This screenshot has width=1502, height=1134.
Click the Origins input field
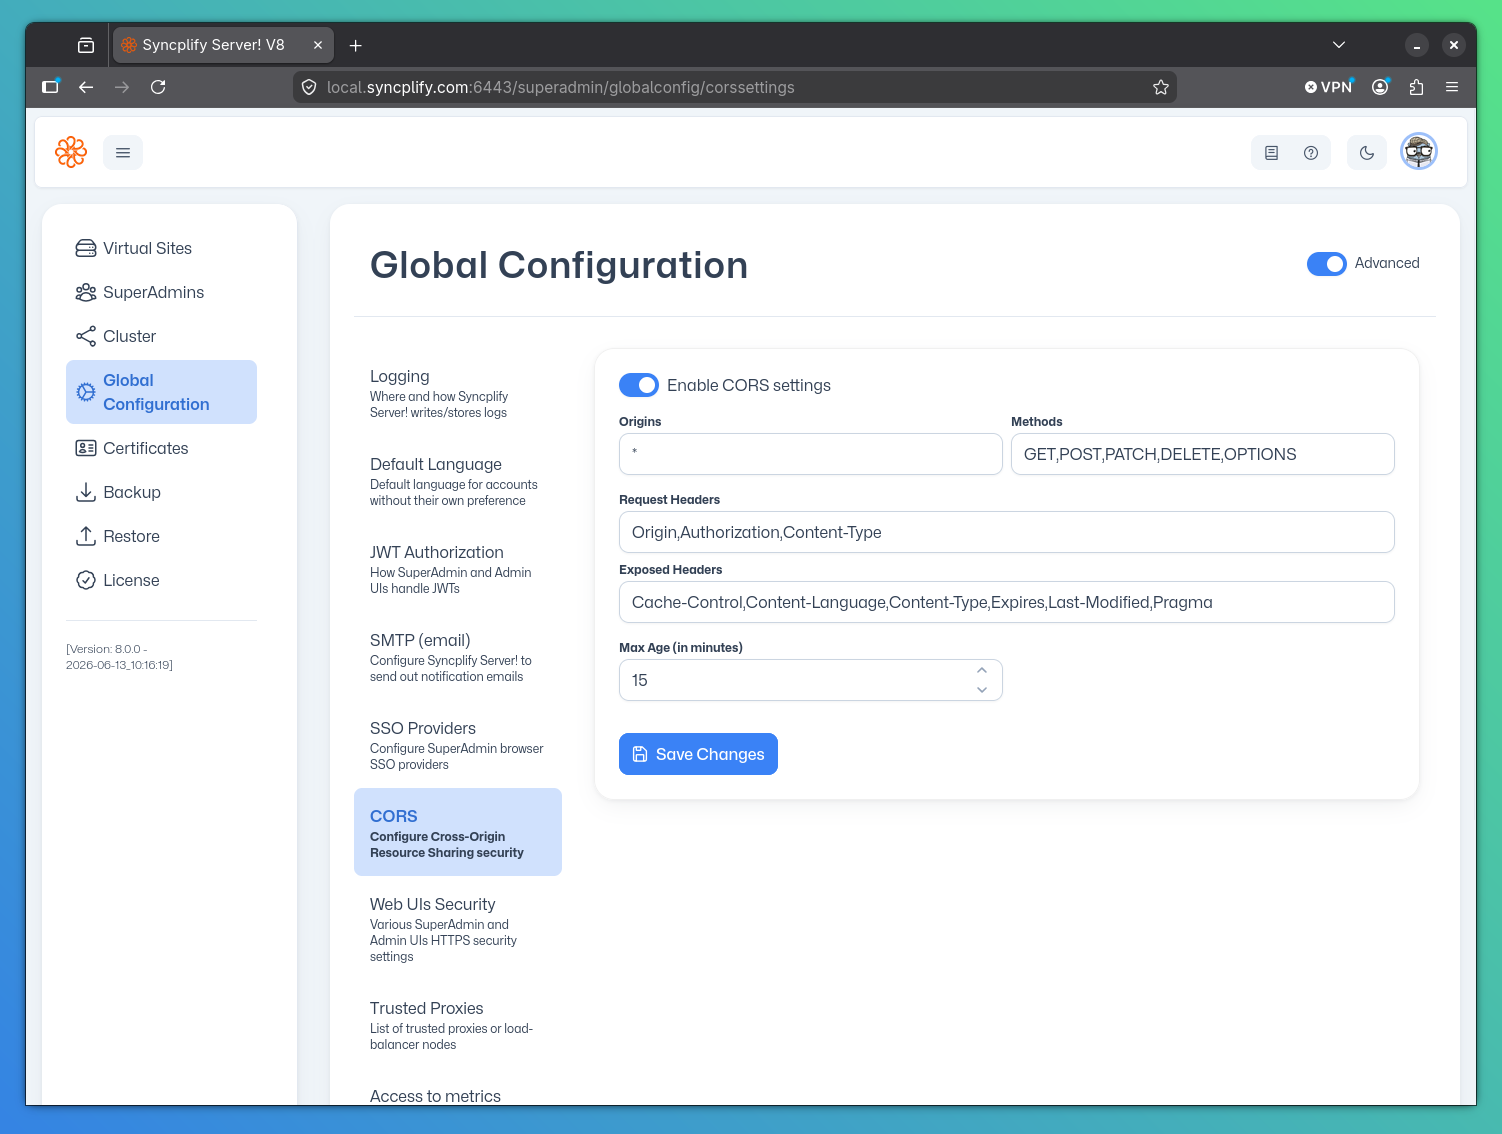point(811,454)
